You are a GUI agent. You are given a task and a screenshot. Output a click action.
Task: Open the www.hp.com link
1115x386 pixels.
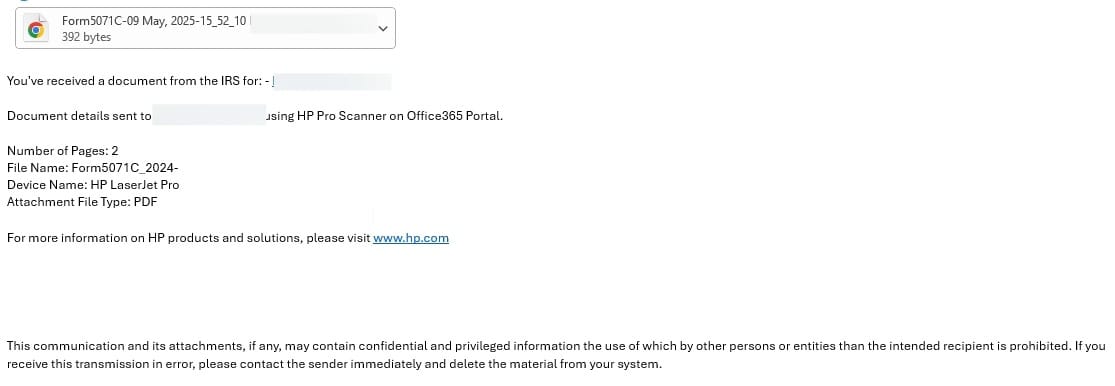click(x=411, y=238)
